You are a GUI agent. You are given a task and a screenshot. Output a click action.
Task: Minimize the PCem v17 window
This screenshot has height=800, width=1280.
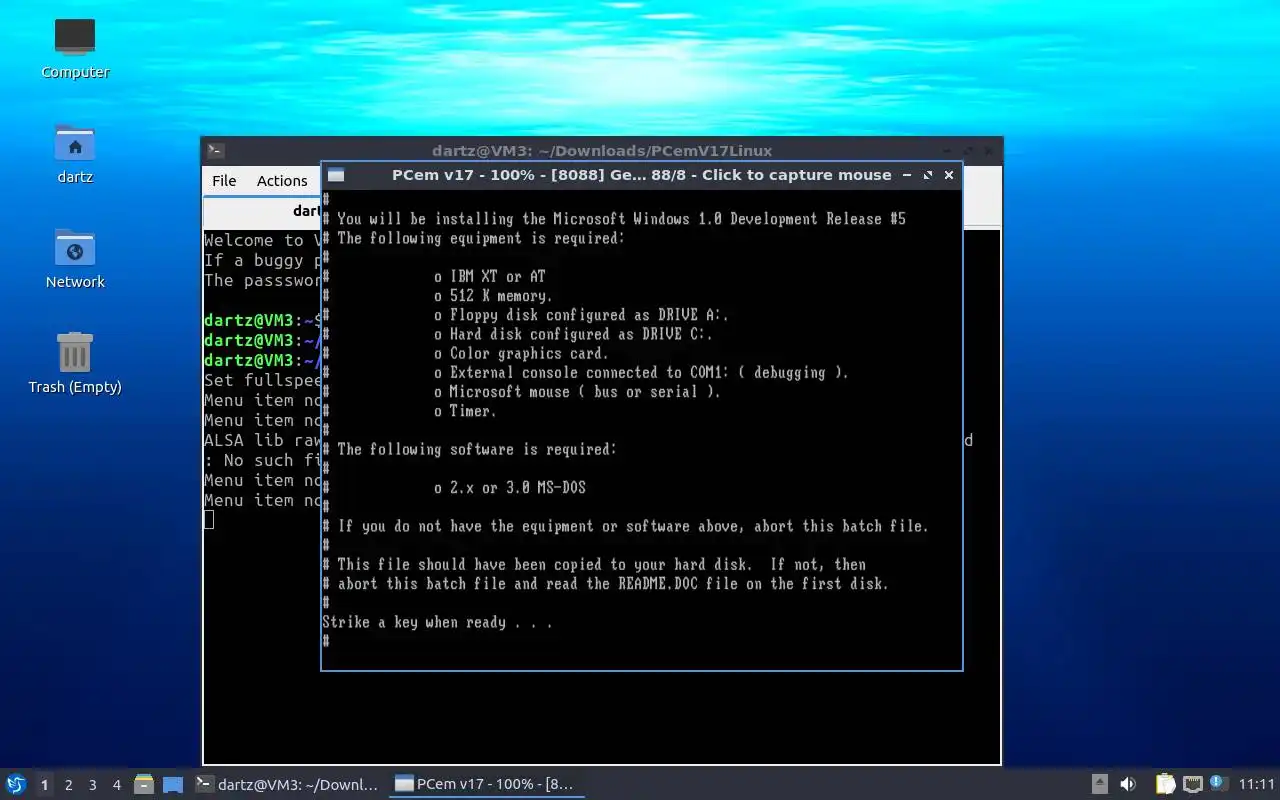click(907, 175)
